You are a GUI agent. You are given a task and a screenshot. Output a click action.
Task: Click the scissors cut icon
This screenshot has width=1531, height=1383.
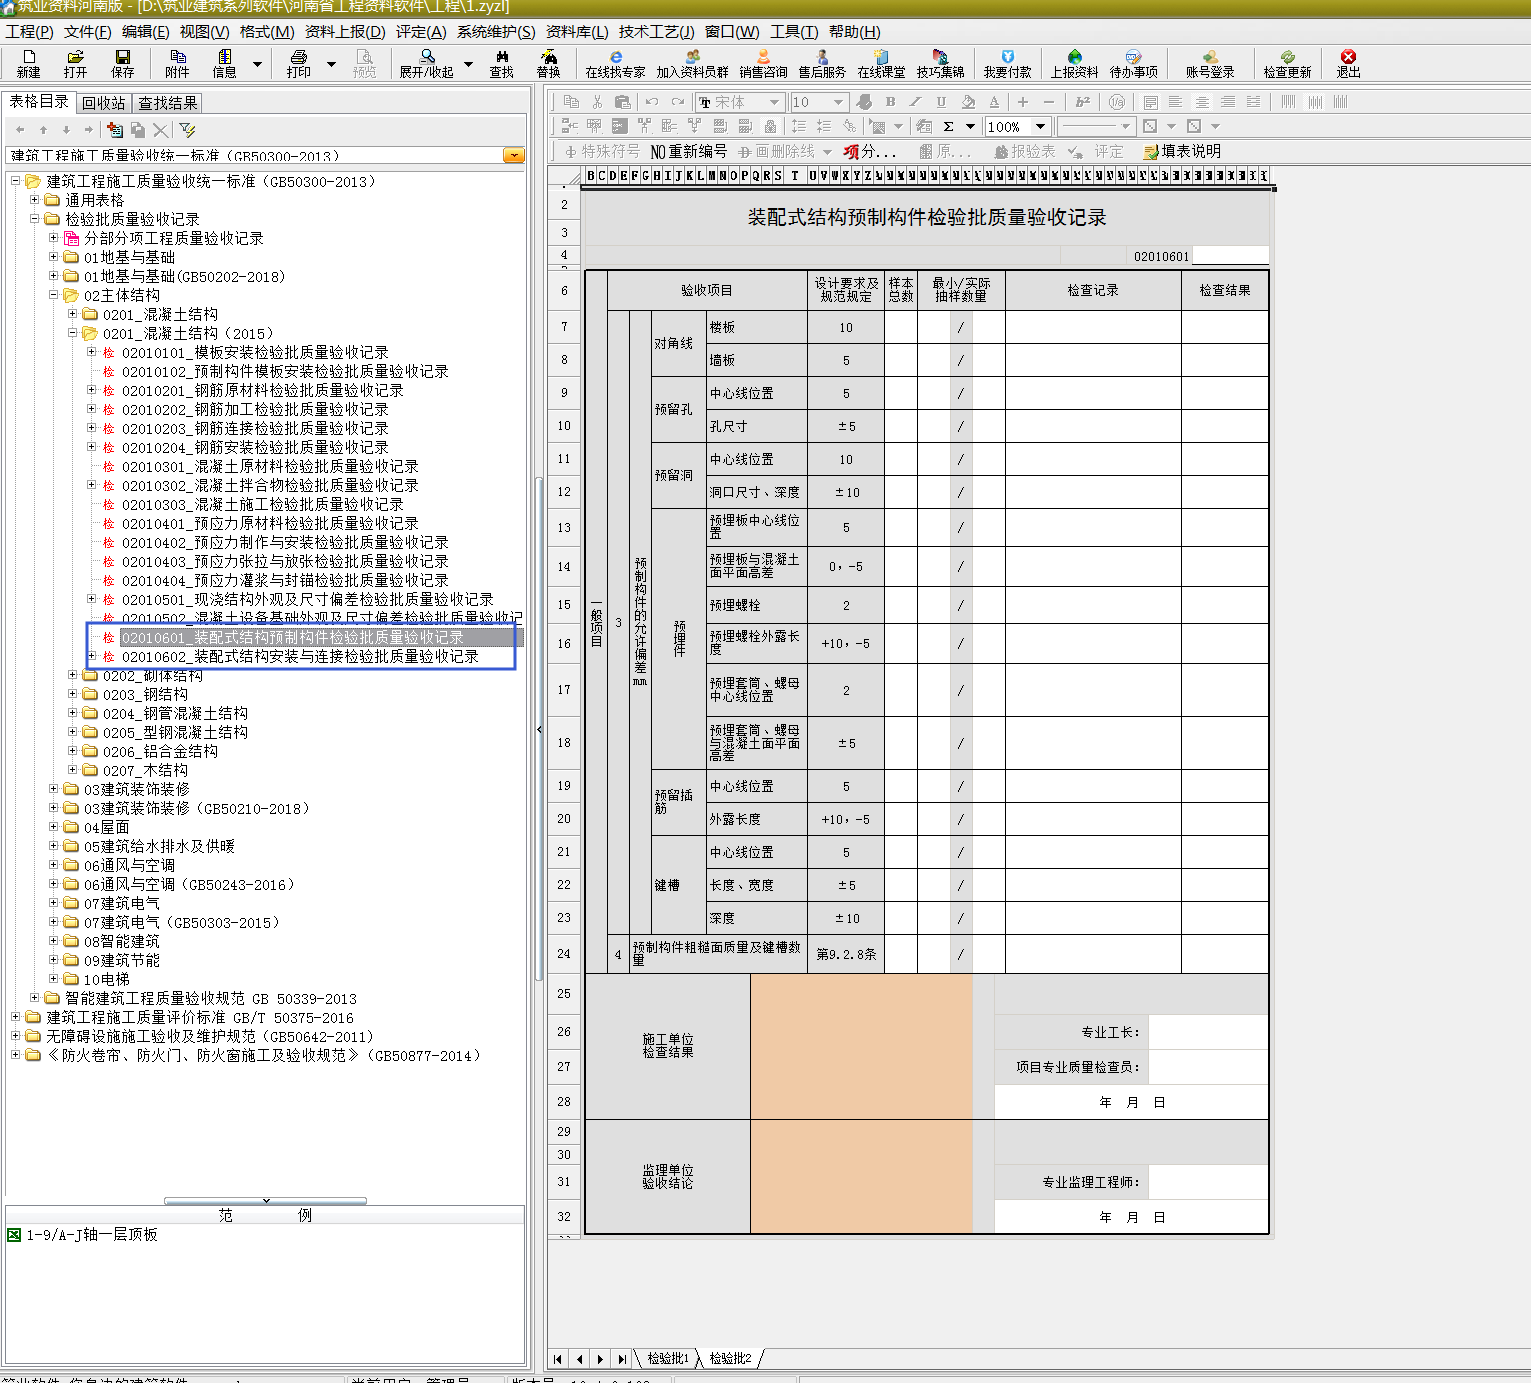point(597,102)
